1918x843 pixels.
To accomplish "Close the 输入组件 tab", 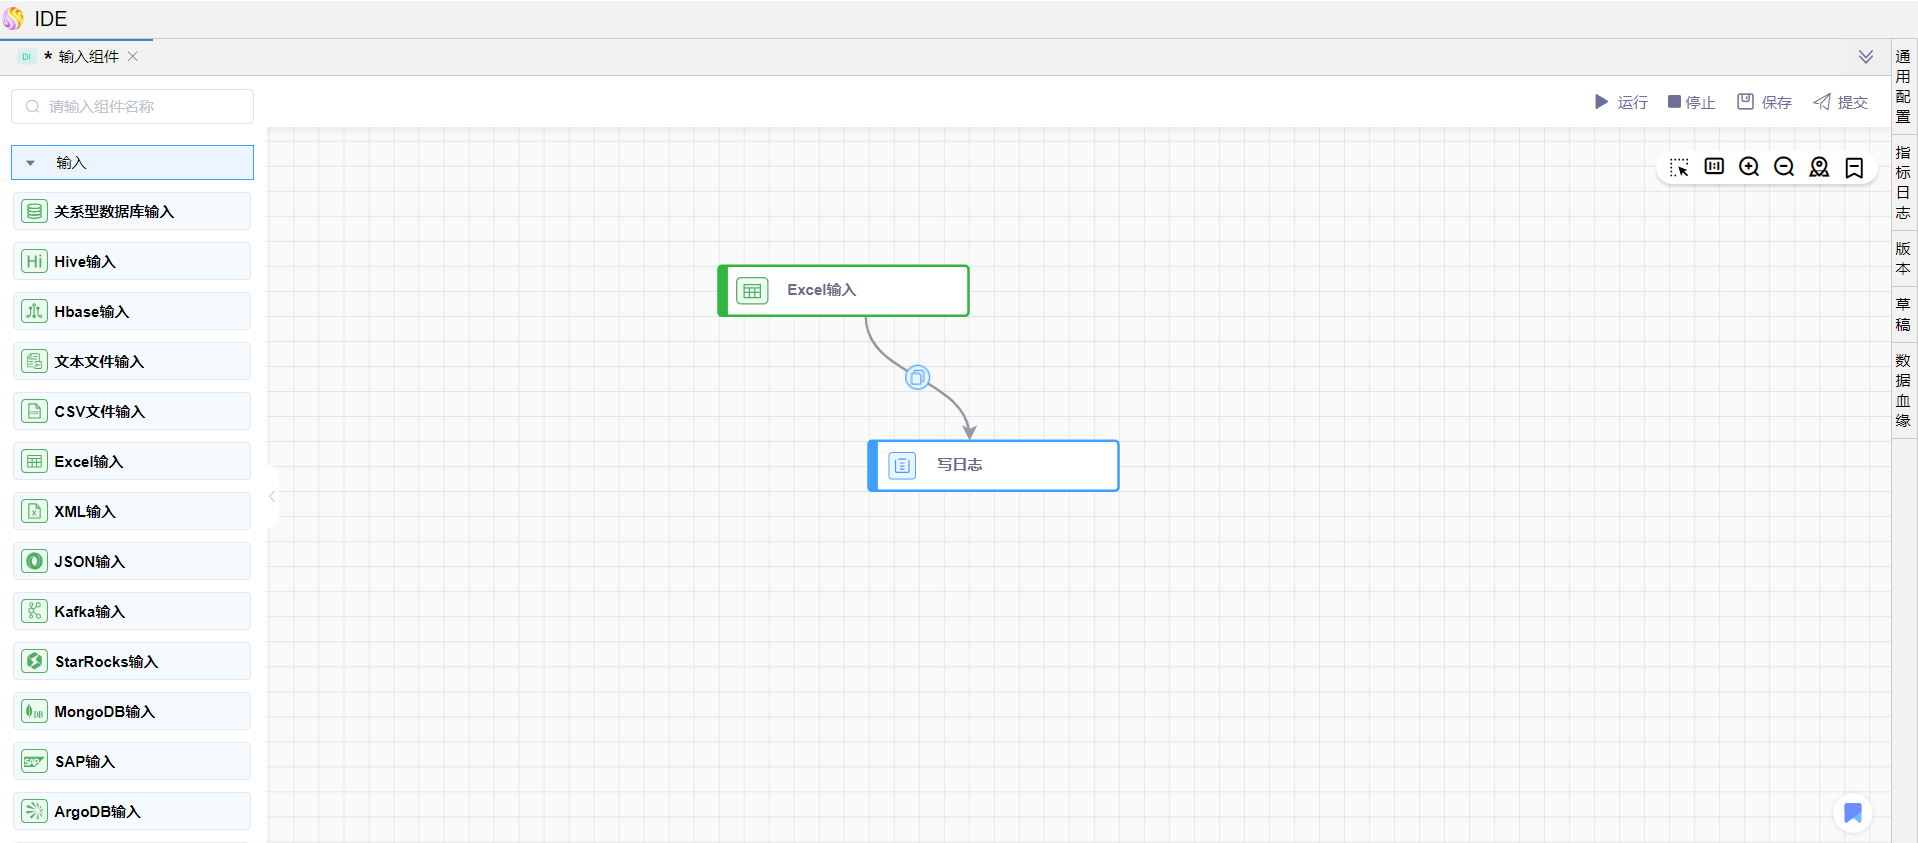I will tap(133, 57).
